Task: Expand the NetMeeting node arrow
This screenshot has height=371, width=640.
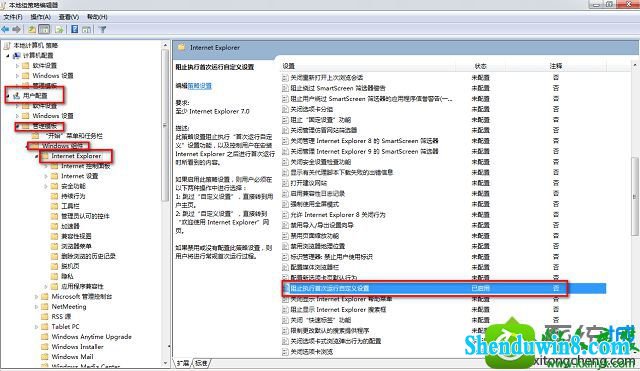Action: pyautogui.click(x=36, y=307)
